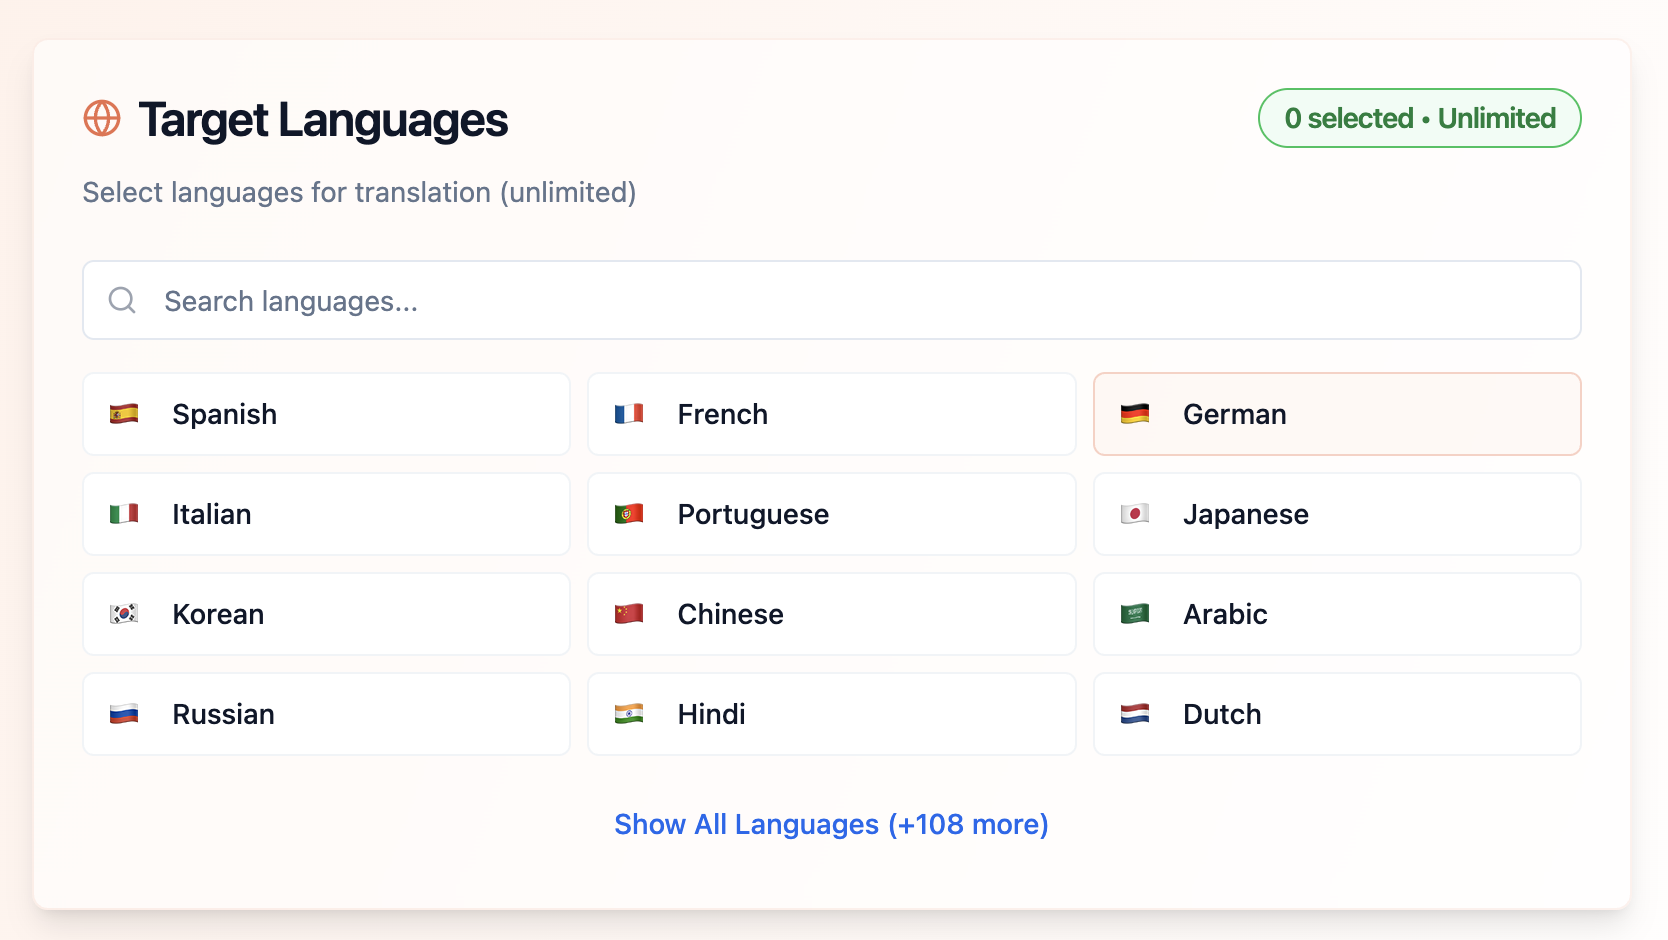Viewport: 1668px width, 940px height.
Task: Click the magnifier icon in search box
Action: pyautogui.click(x=122, y=300)
